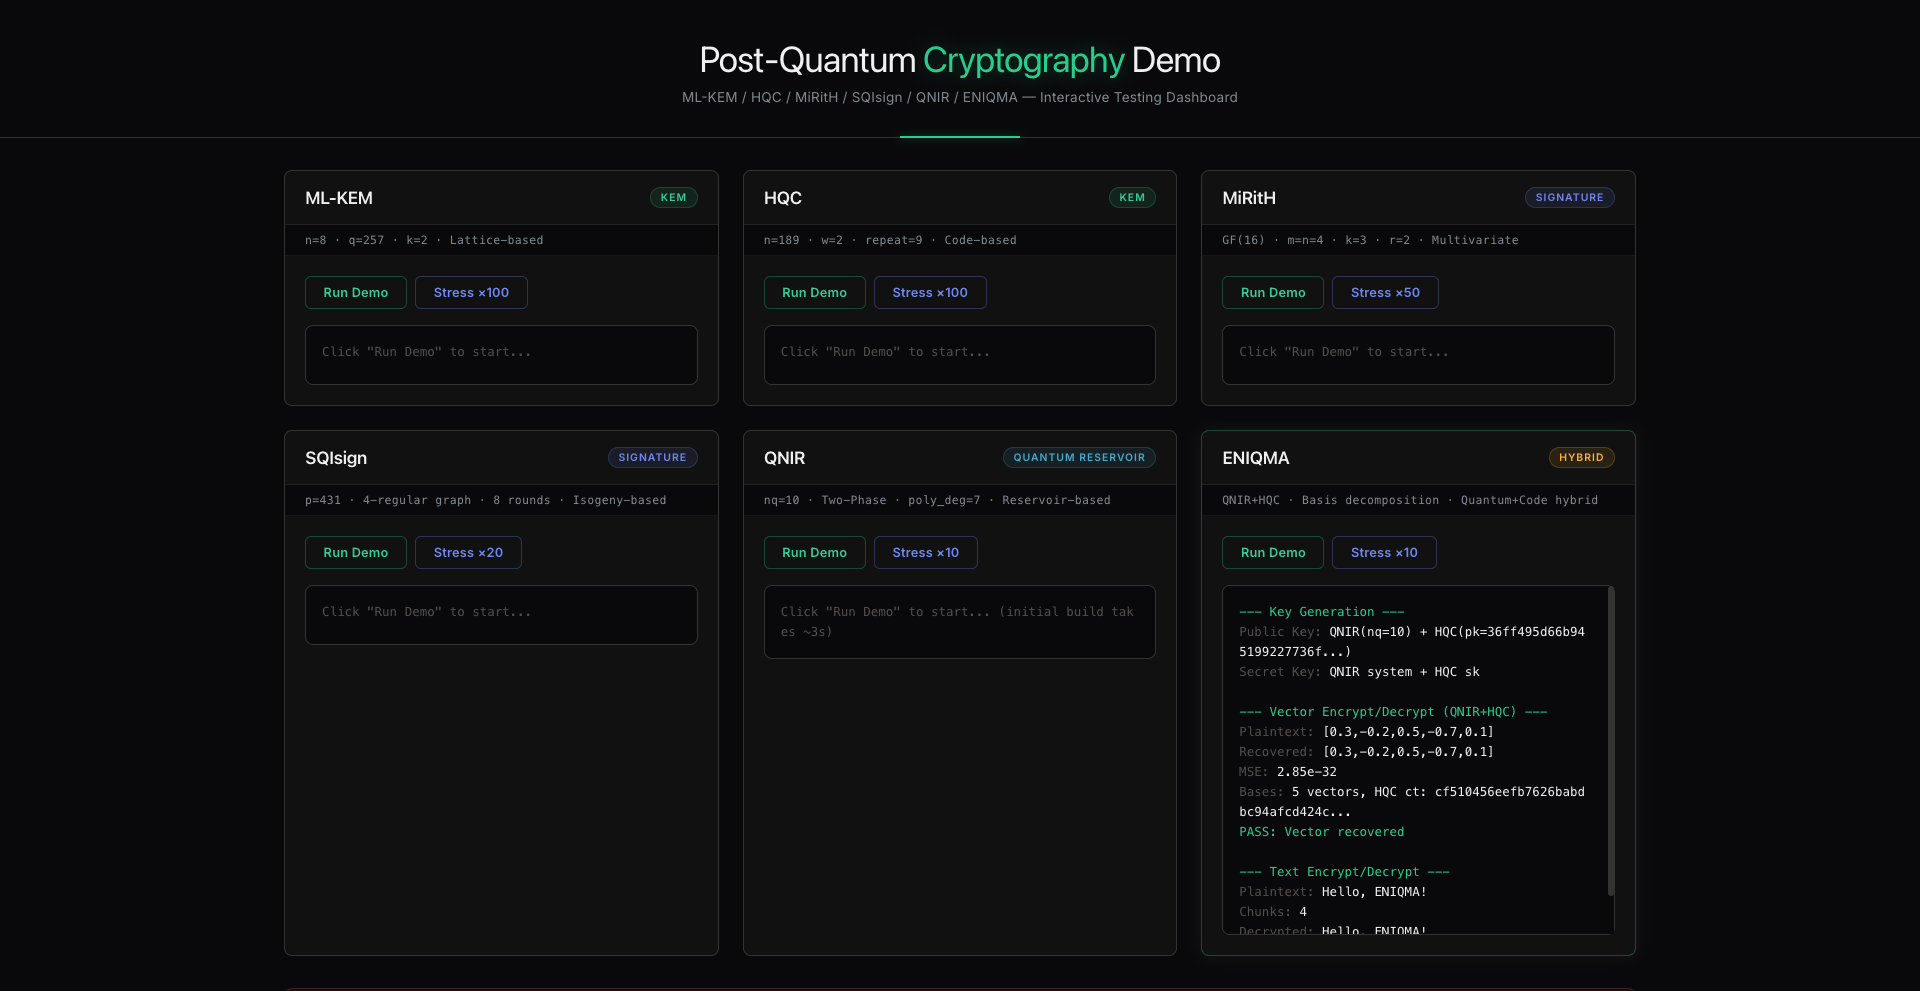1920x991 pixels.
Task: Click the HYBRID badge on ENIQMA
Action: pos(1581,458)
